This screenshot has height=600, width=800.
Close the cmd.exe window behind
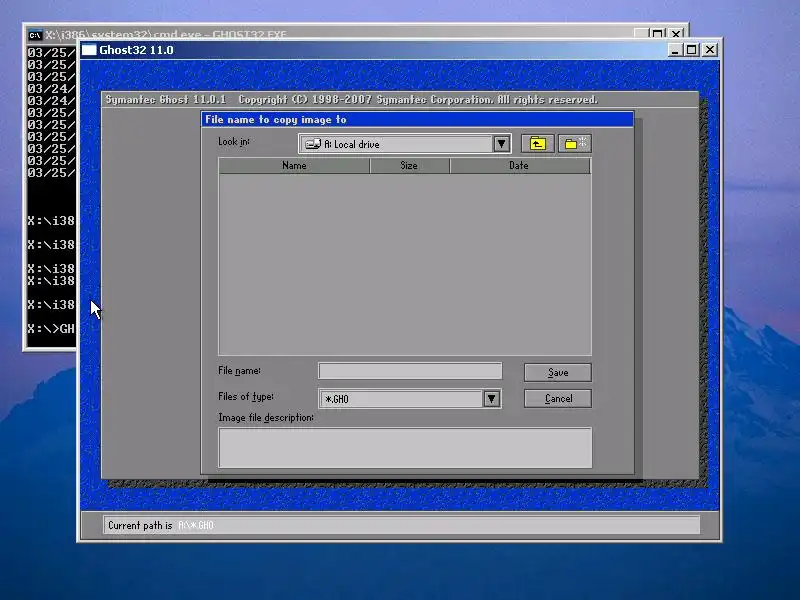676,34
